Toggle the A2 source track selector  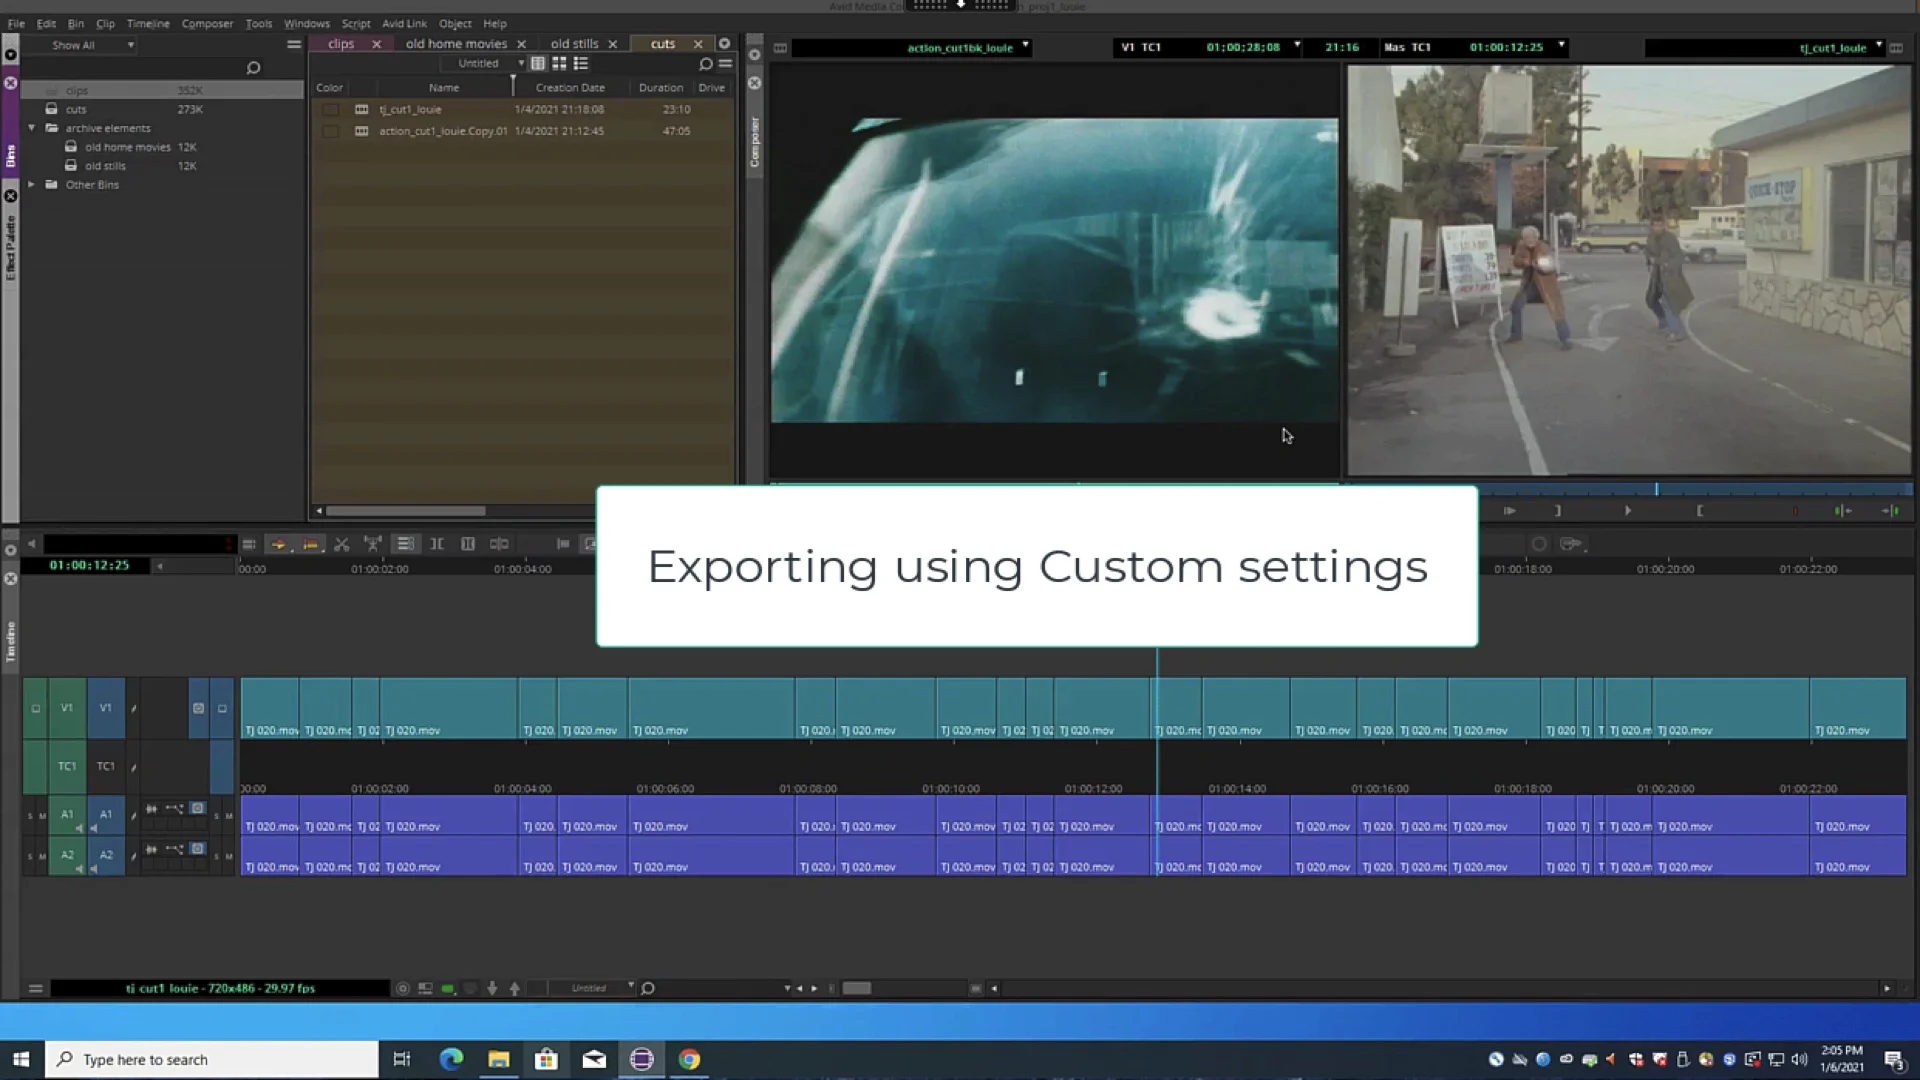[67, 856]
